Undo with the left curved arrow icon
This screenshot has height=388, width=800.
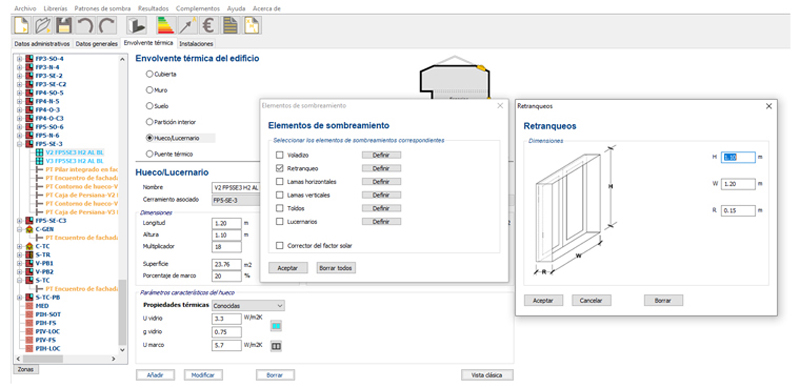tap(85, 26)
